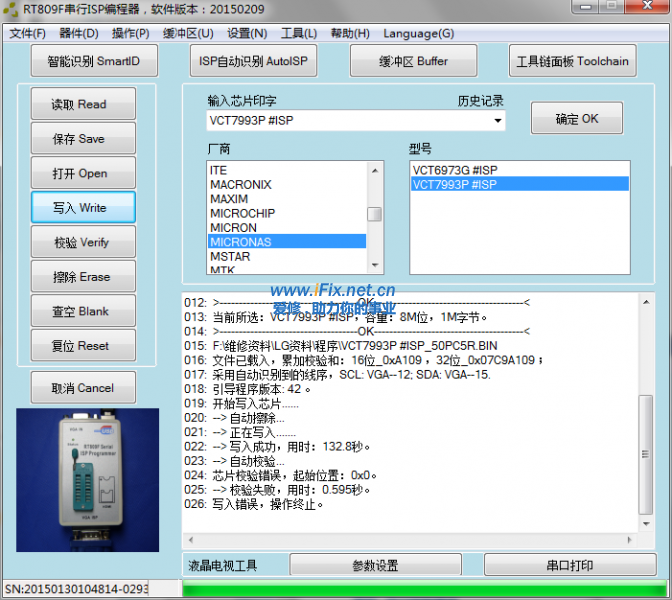Image resolution: width=672 pixels, height=600 pixels.
Task: Click log line 013 当前所选
Action: [336, 317]
